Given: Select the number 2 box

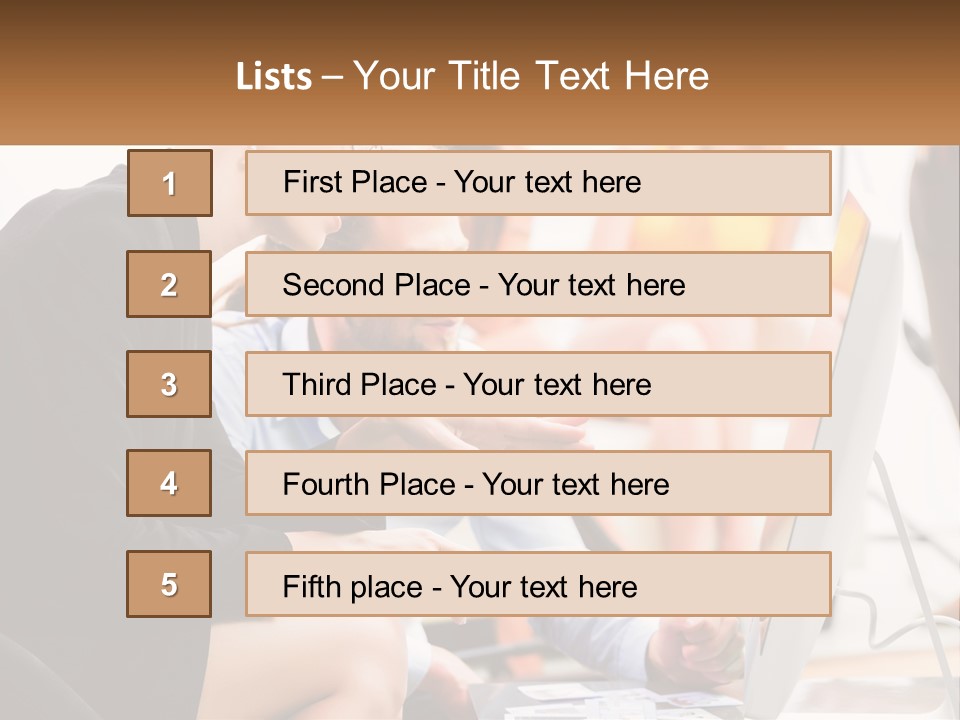Looking at the screenshot, I should click(x=169, y=284).
